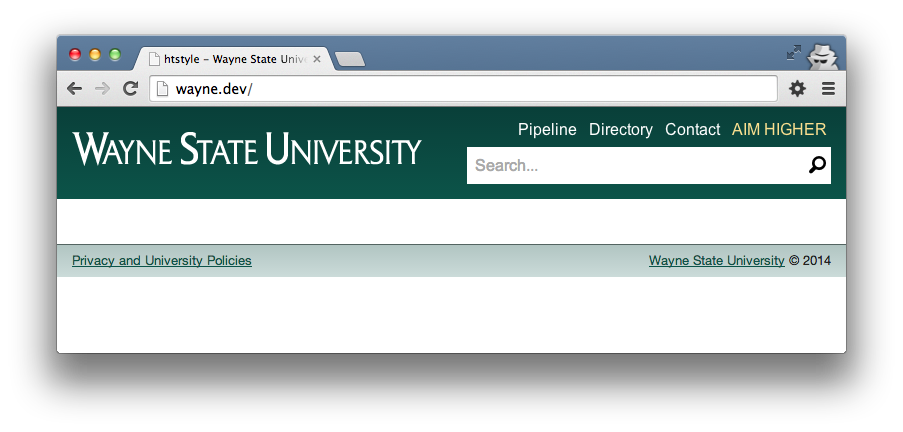Click the magnifying glass search icon

point(817,165)
